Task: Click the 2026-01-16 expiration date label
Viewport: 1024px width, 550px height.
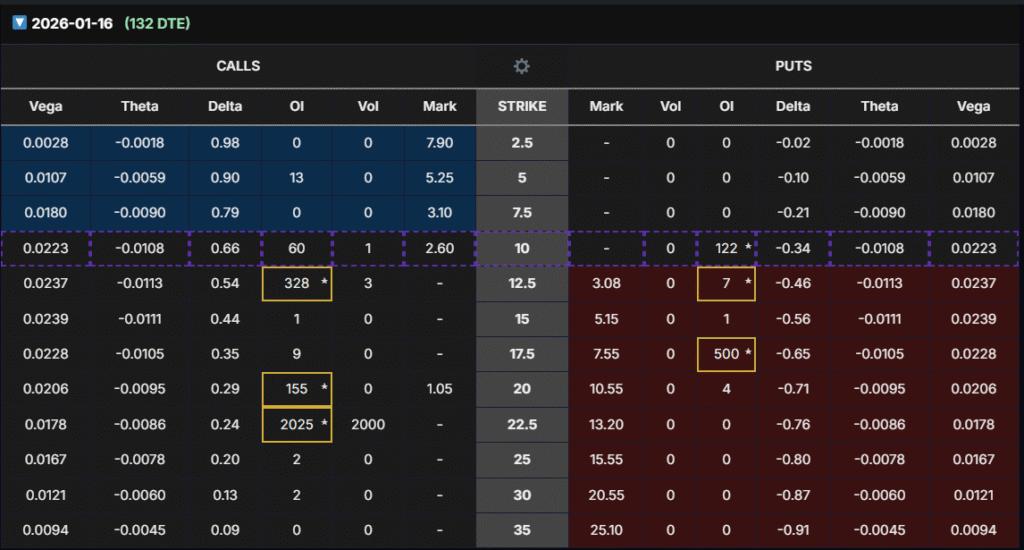Action: click(x=73, y=23)
